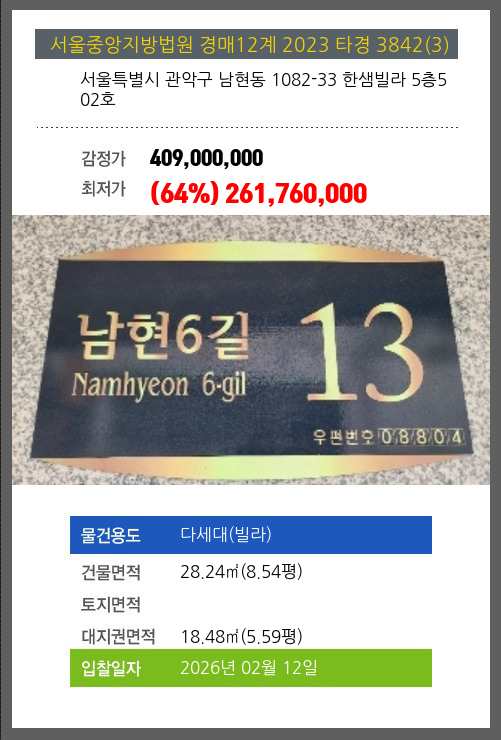
Task: Select the 물건용도 blue row
Action: click(x=250, y=535)
